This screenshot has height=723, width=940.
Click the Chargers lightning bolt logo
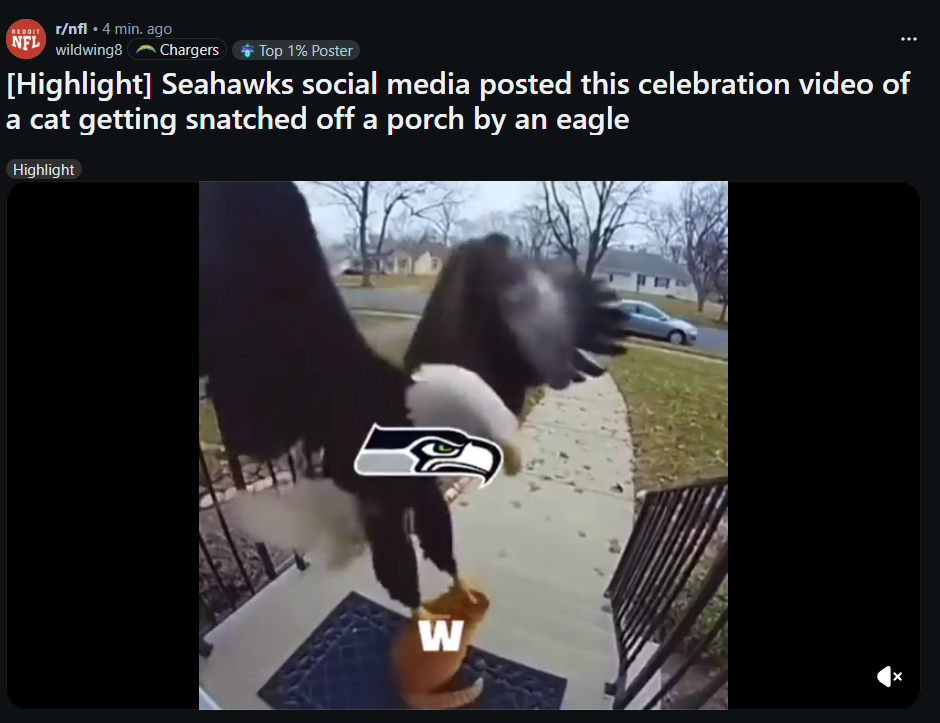pyautogui.click(x=146, y=50)
